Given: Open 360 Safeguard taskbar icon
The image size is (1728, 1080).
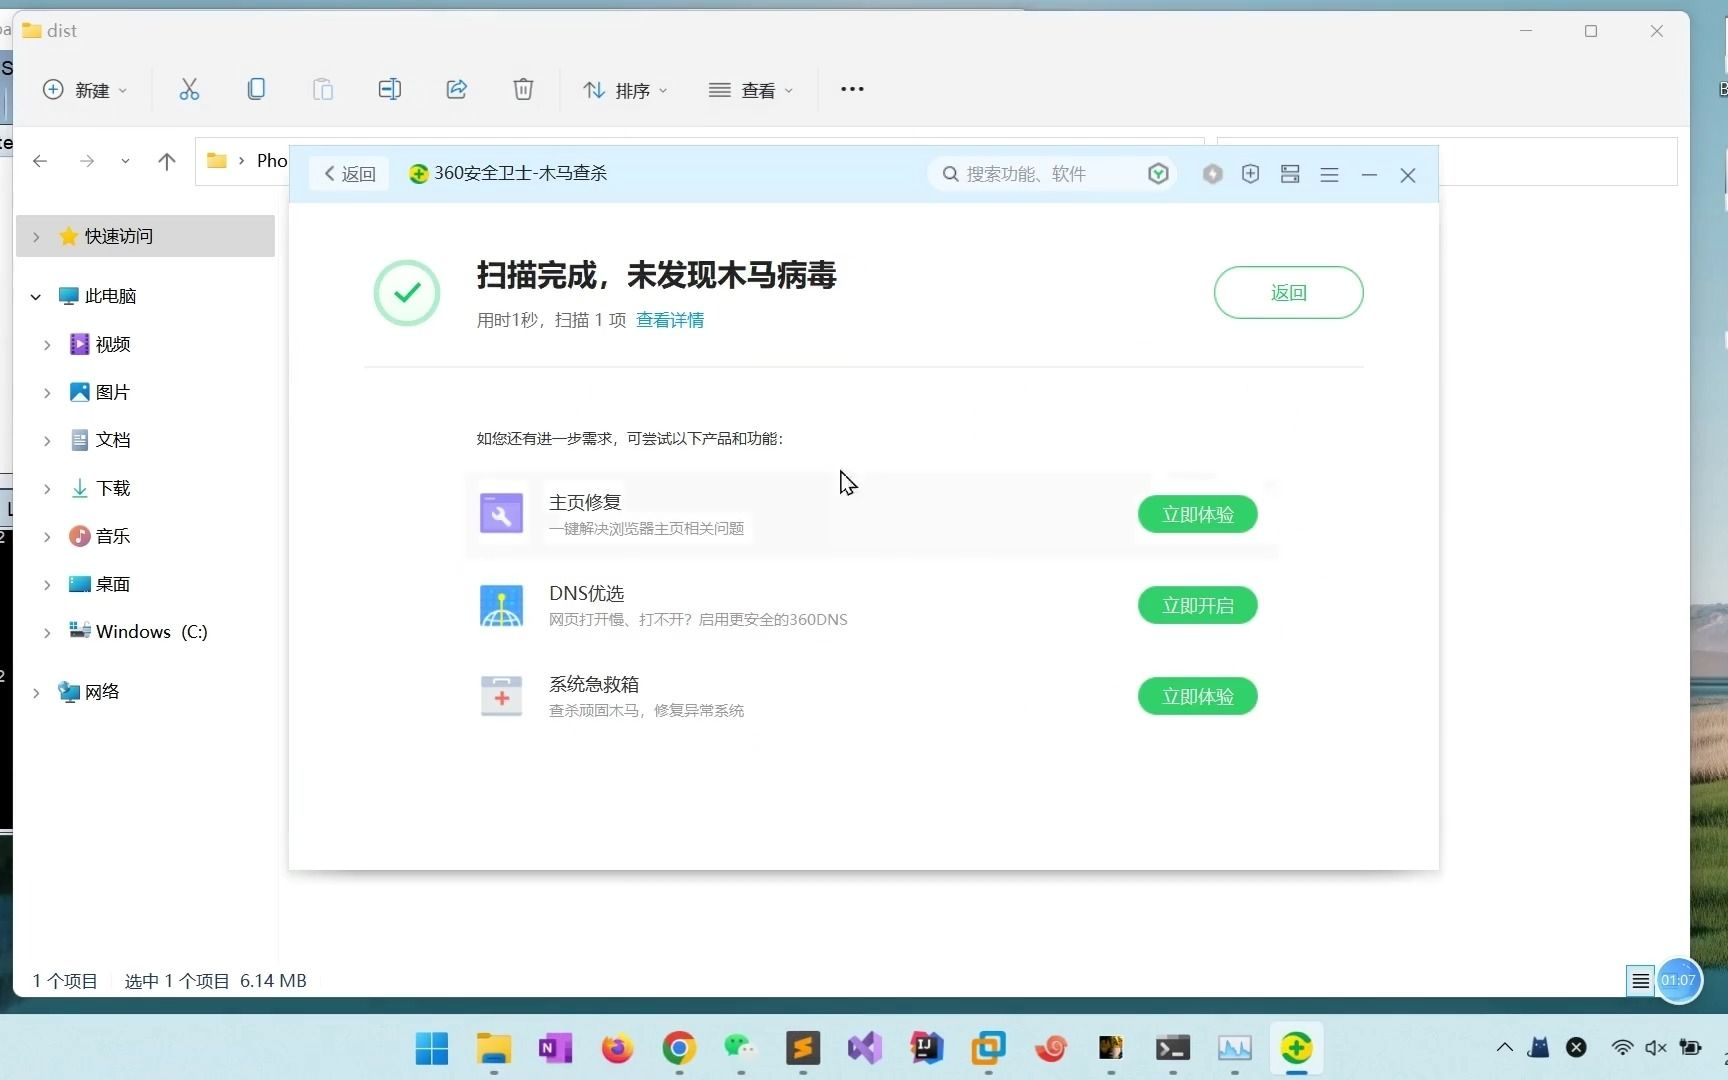Looking at the screenshot, I should coord(1296,1048).
